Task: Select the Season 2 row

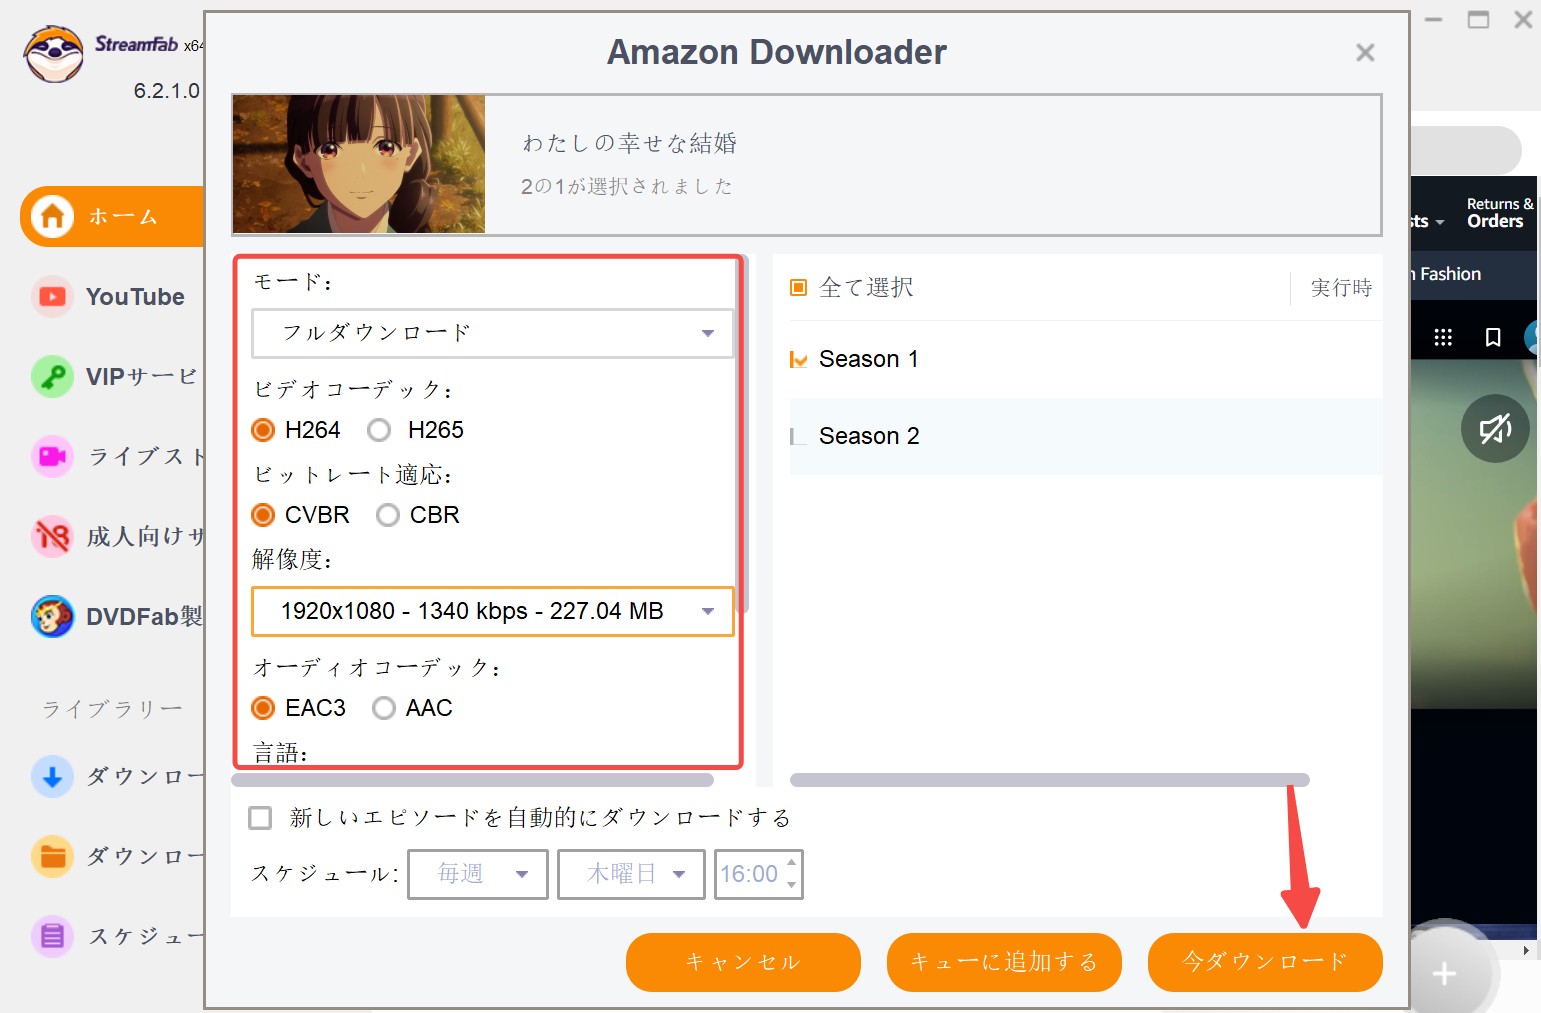Action: 1086,436
